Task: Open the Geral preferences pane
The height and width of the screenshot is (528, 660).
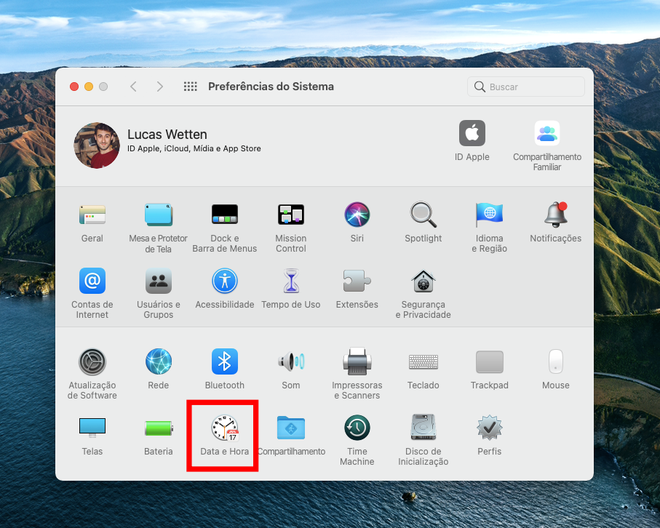Action: point(92,215)
